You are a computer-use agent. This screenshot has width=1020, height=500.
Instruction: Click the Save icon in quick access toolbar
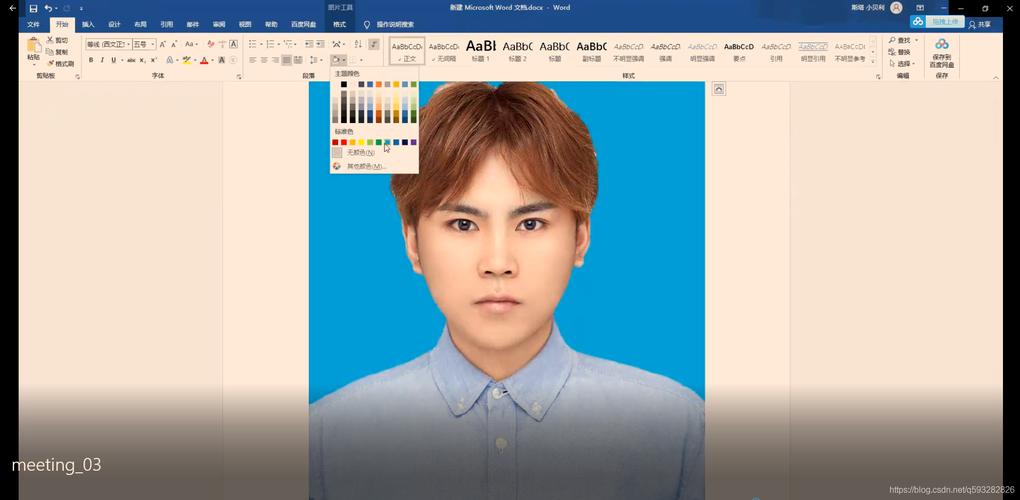[33, 8]
